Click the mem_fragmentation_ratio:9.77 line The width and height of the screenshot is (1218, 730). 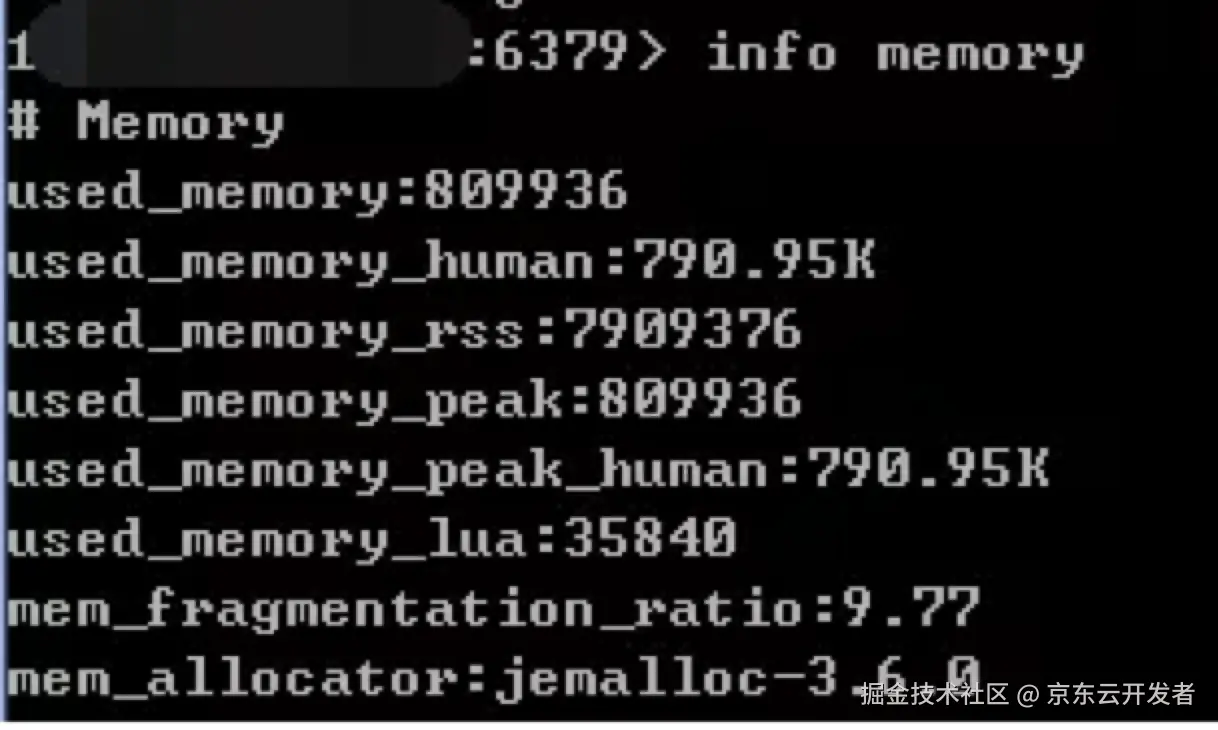[x=493, y=609]
